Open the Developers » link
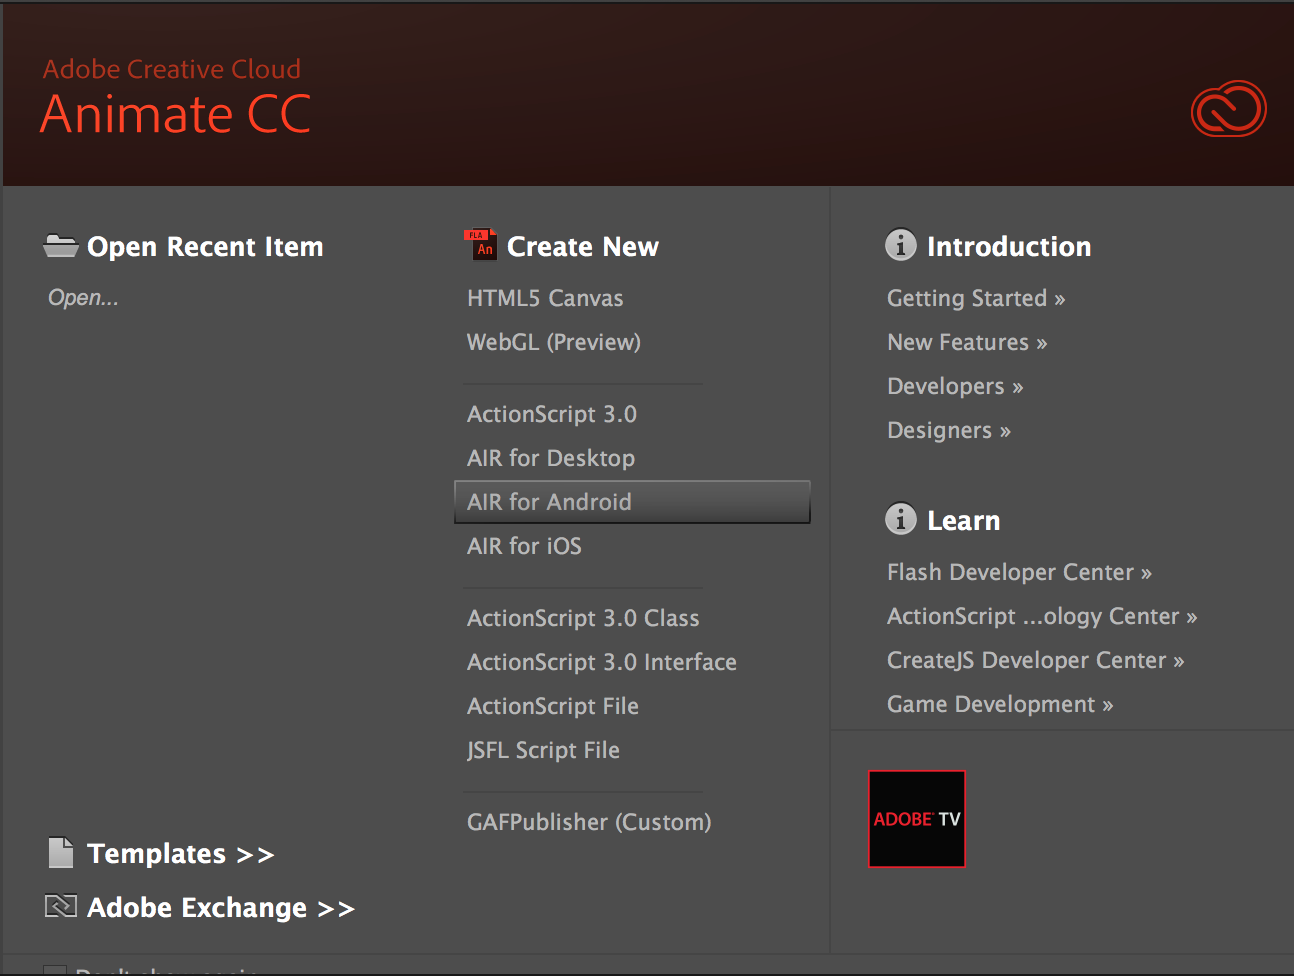The image size is (1294, 976). click(x=955, y=386)
